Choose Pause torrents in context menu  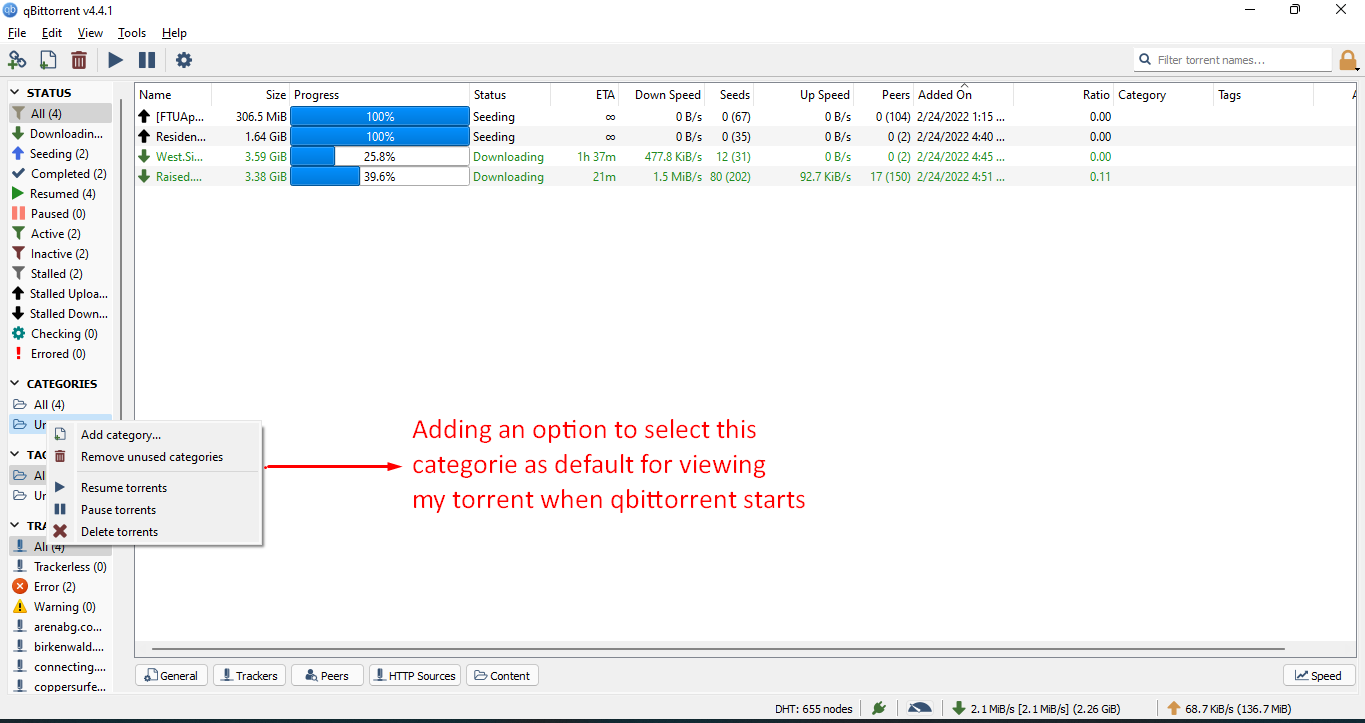coord(155,510)
